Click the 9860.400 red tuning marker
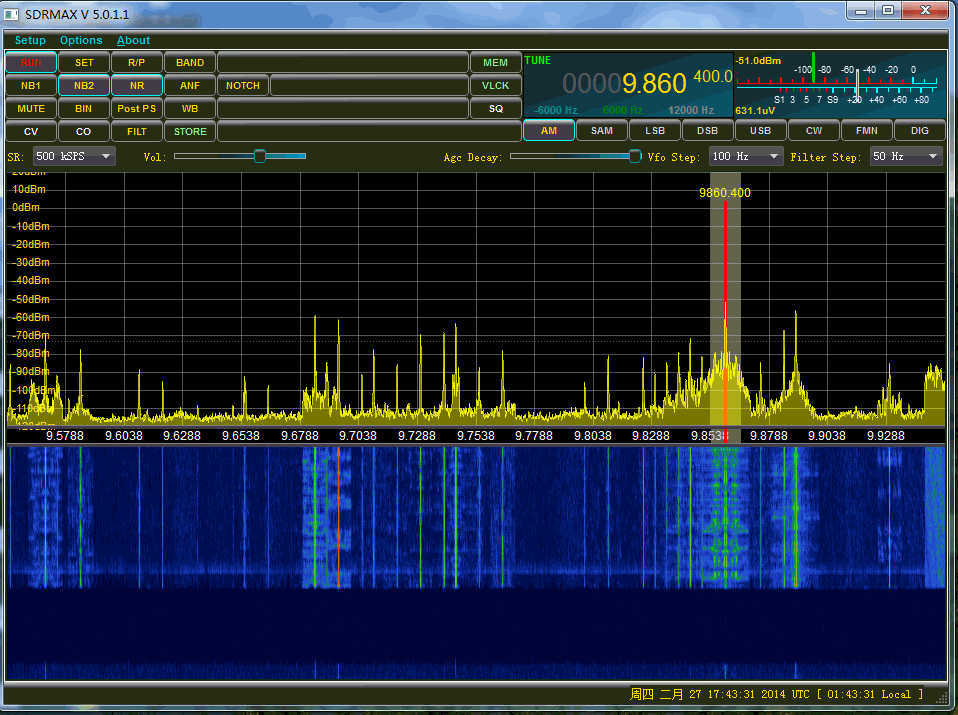Image resolution: width=958 pixels, height=715 pixels. (725, 315)
